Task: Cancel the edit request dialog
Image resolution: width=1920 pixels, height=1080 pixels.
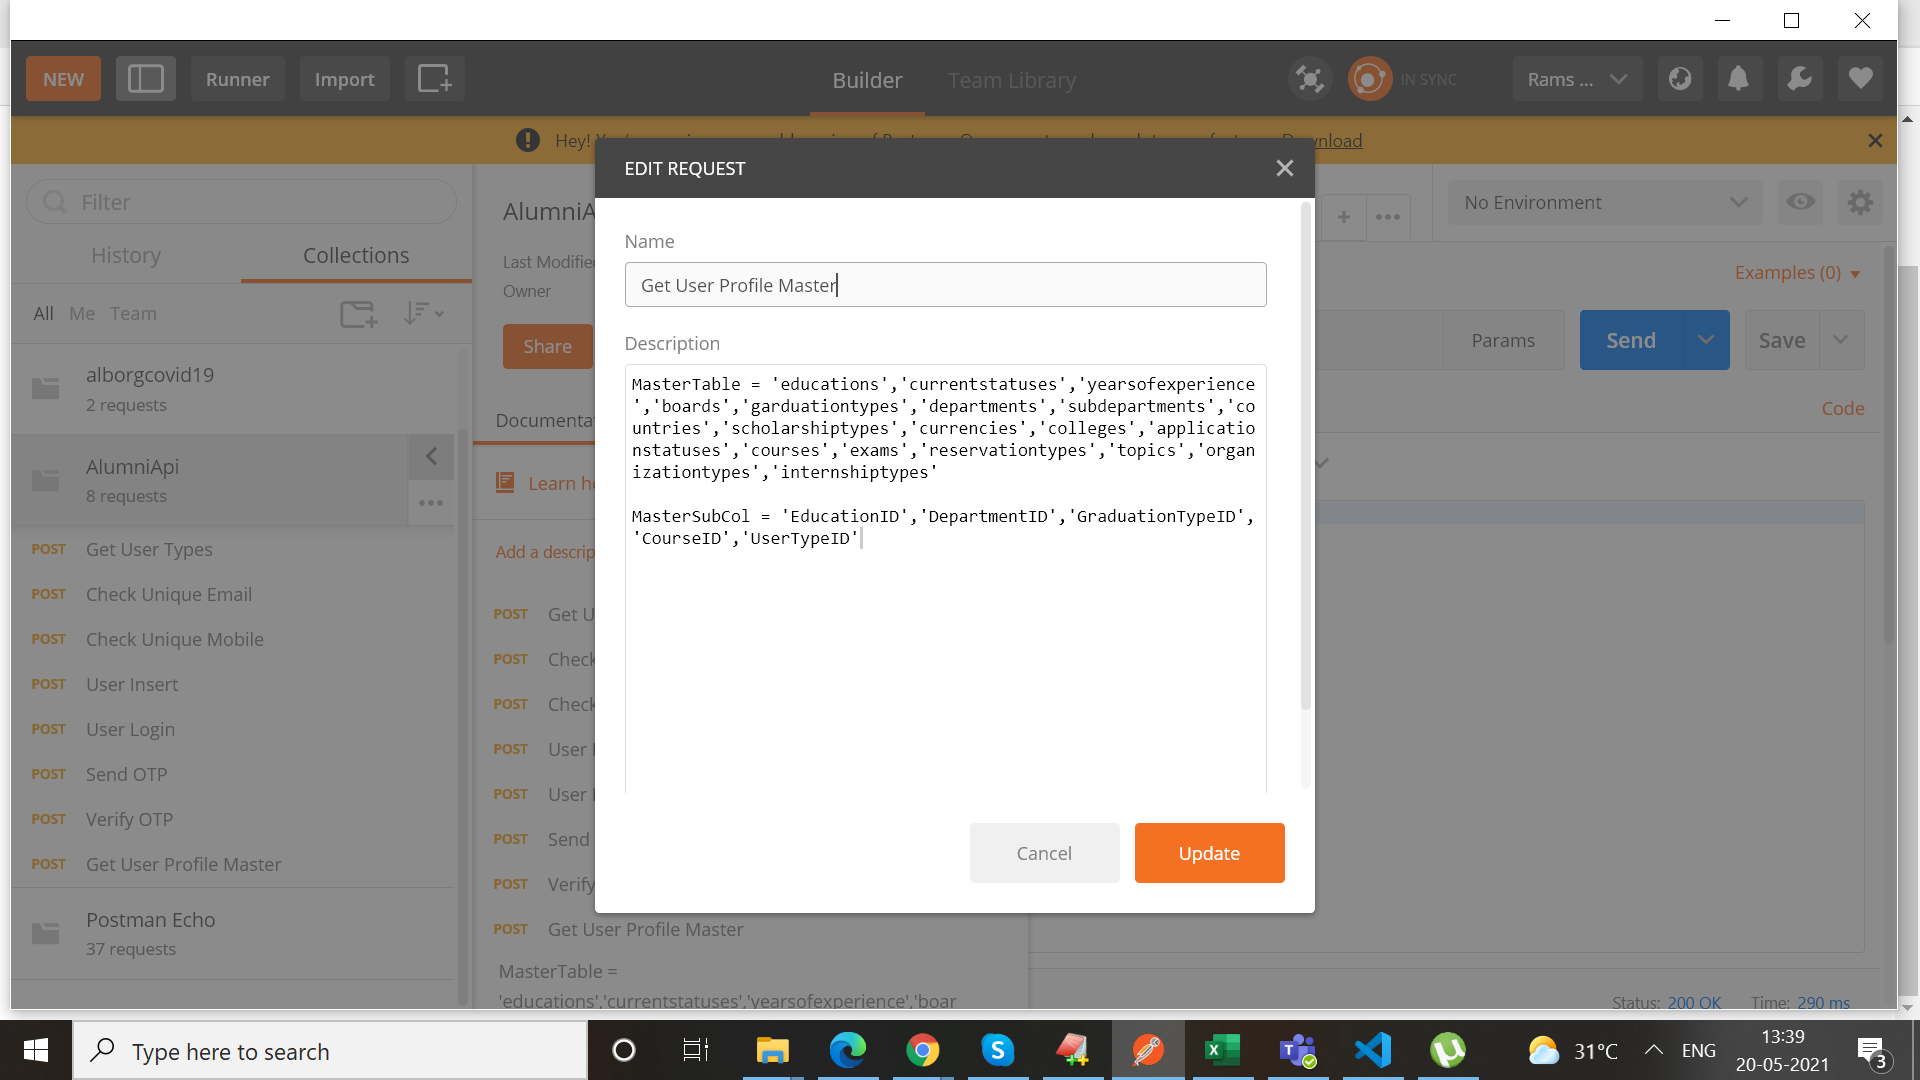Action: [x=1044, y=853]
